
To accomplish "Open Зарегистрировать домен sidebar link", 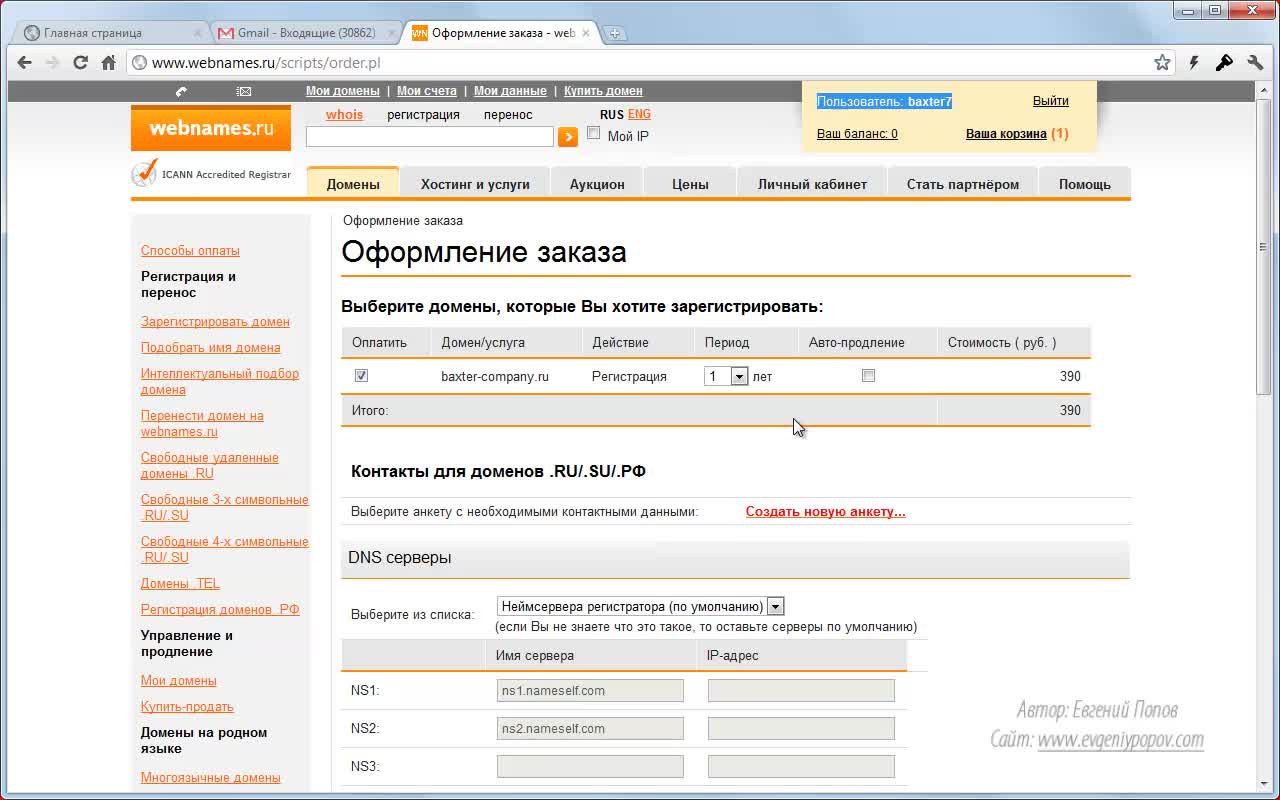I will tap(215, 322).
